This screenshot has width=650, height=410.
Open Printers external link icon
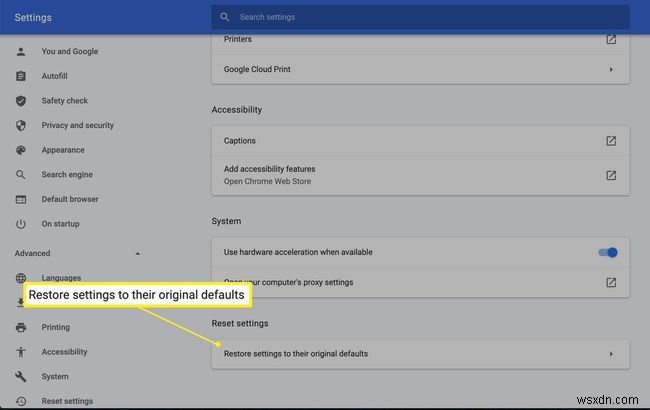(611, 39)
